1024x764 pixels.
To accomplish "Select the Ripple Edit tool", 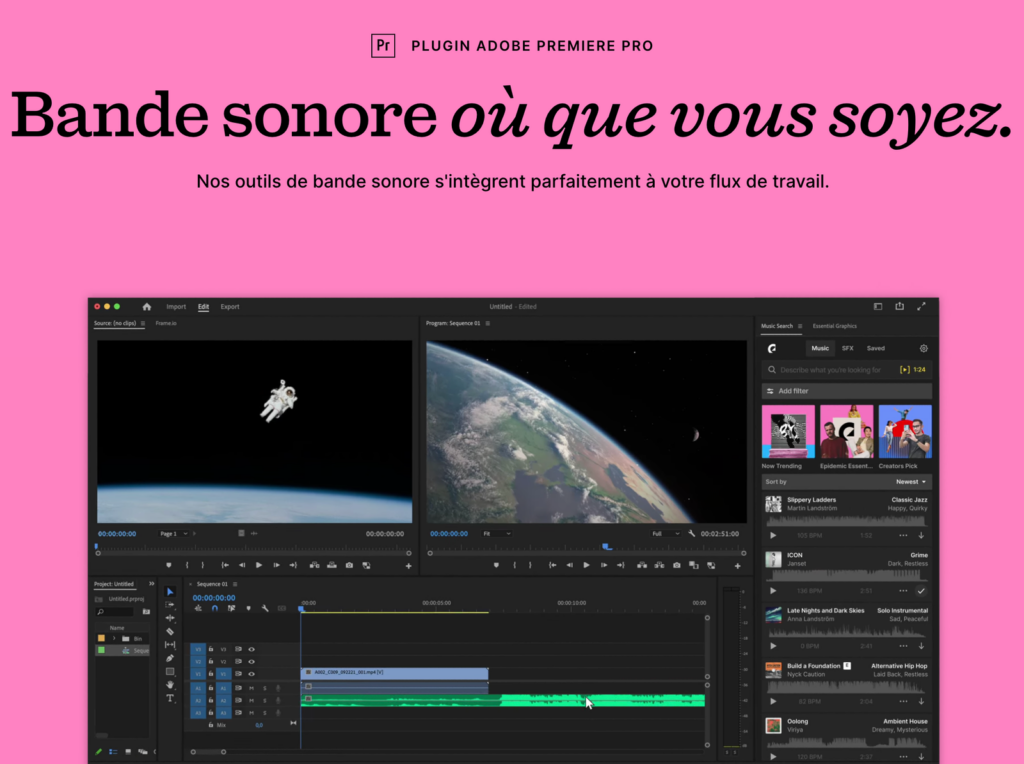I will (x=170, y=618).
